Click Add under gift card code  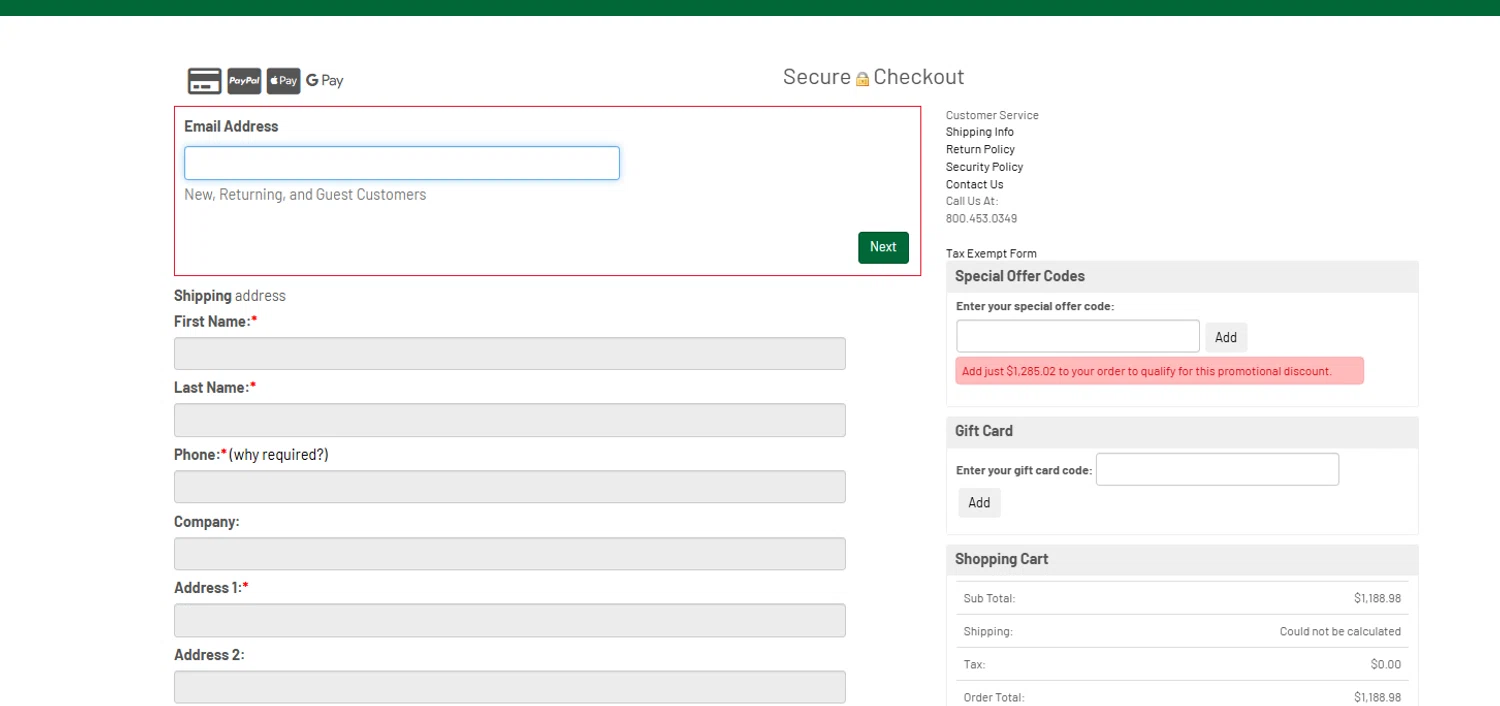[x=979, y=503]
